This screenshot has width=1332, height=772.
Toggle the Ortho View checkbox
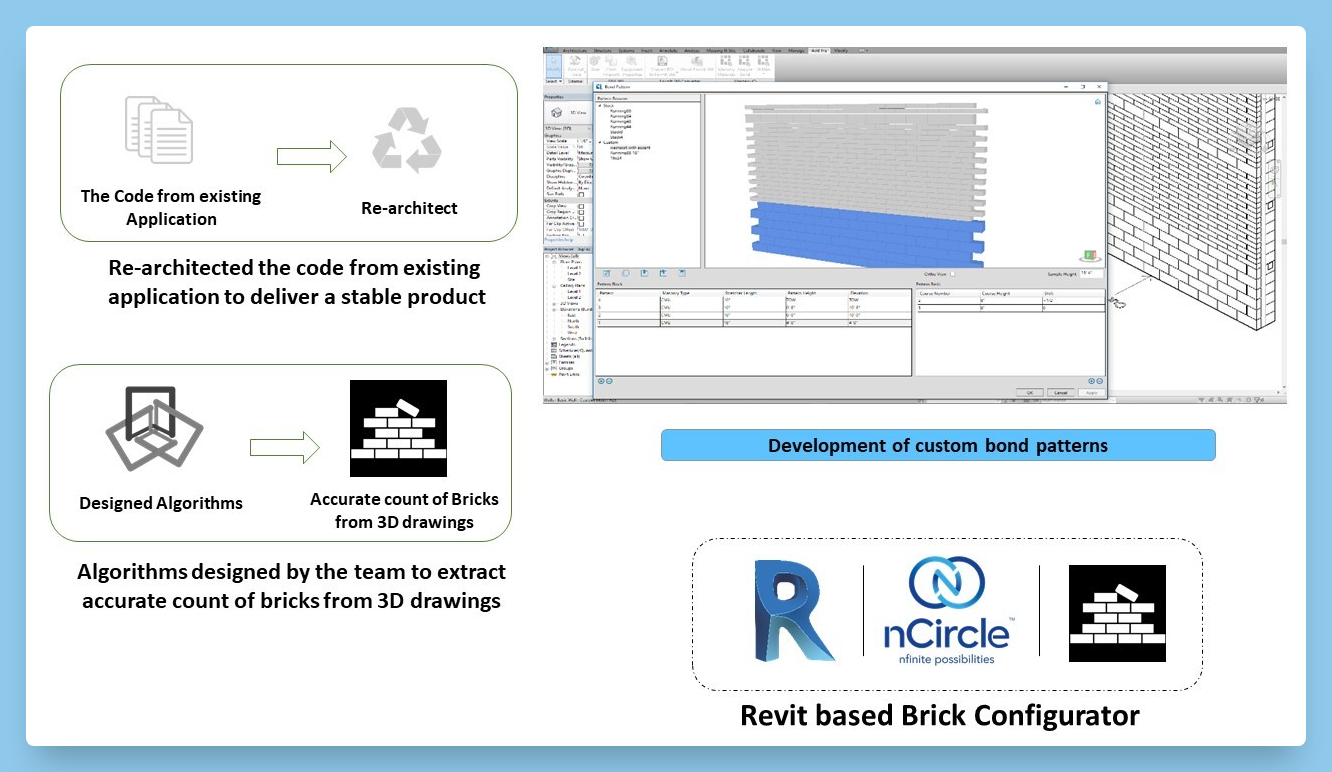pos(952,273)
